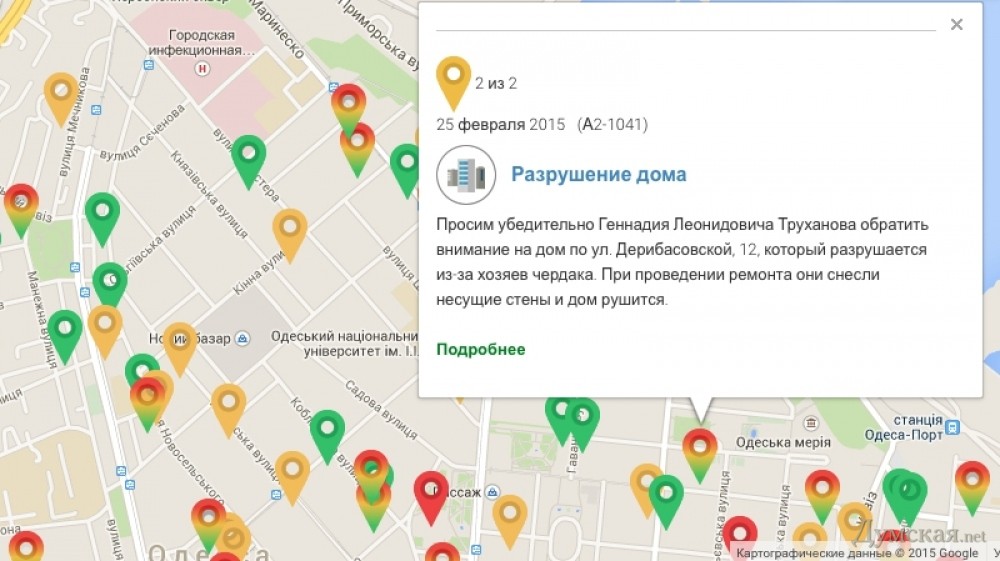Select yellow pin on Кінна вулиця
The image size is (1000, 561).
coord(289,229)
